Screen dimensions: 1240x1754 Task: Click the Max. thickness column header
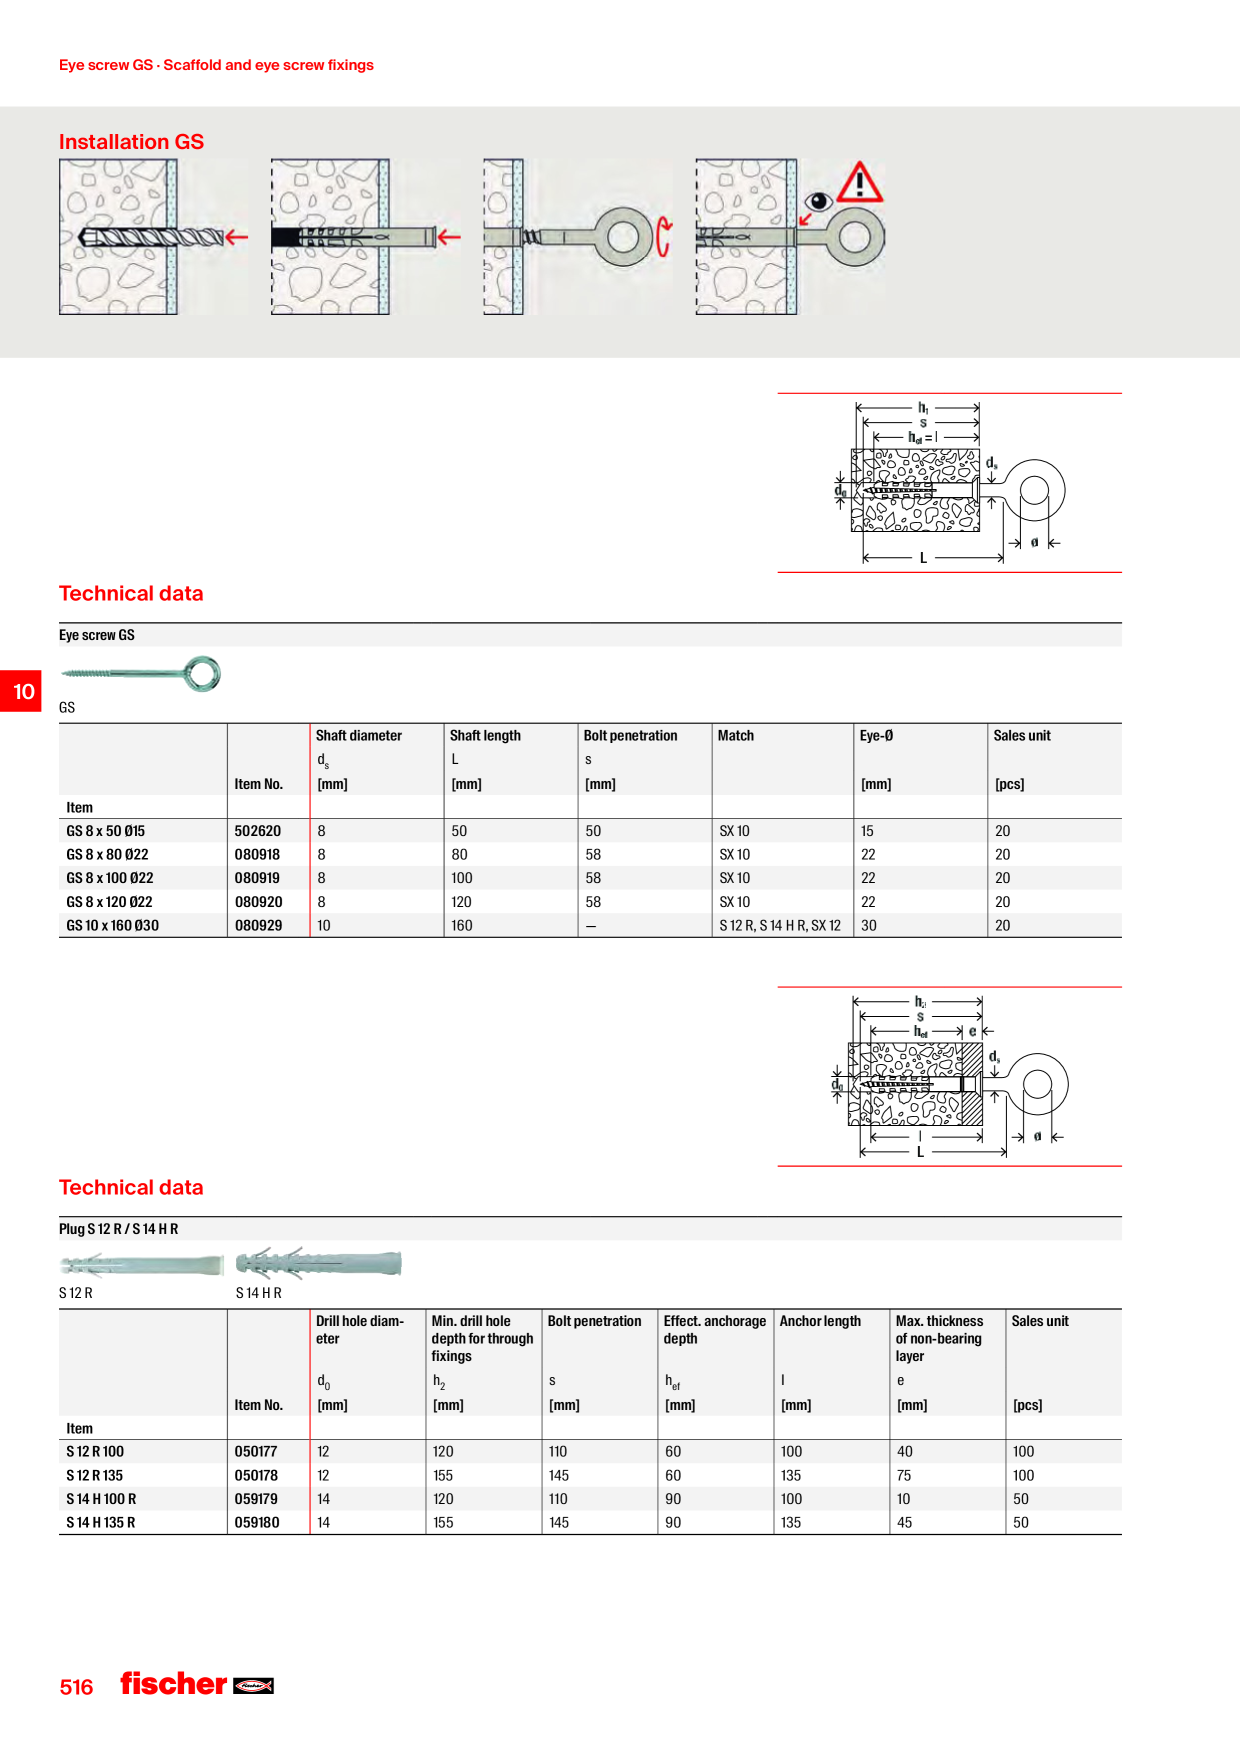[x=939, y=1339]
